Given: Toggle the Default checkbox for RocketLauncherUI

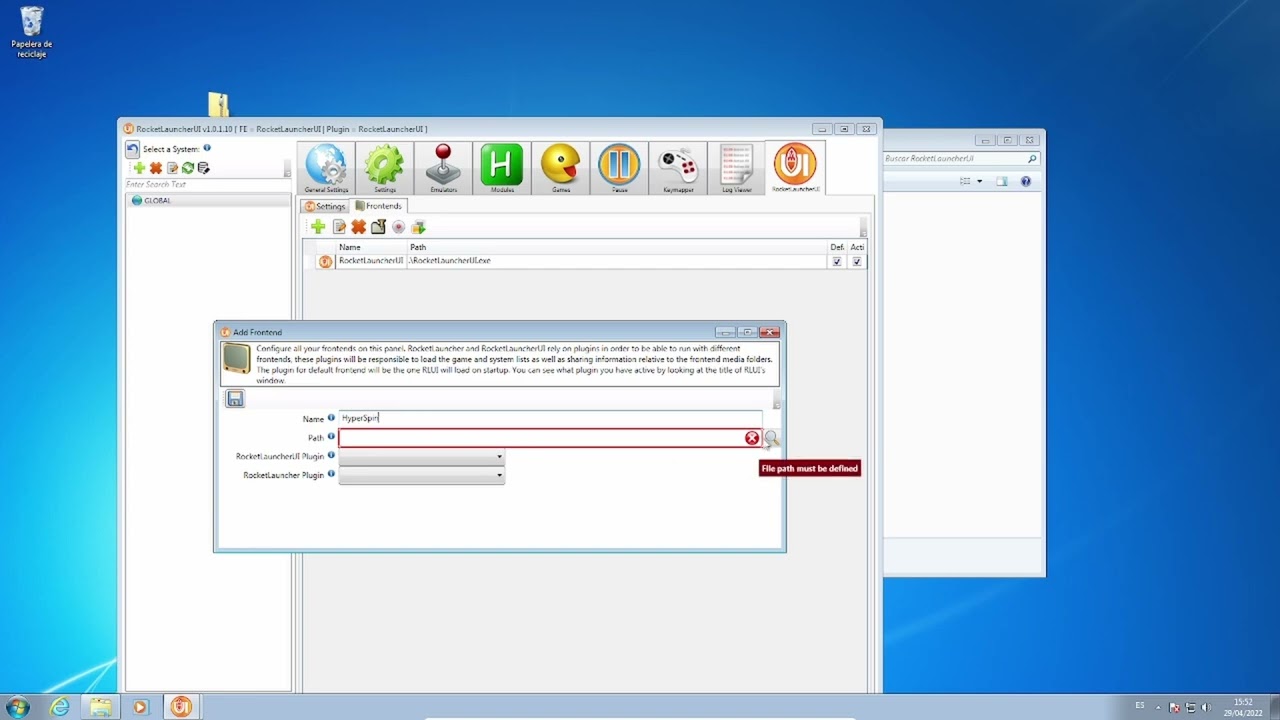Looking at the screenshot, I should click(837, 261).
